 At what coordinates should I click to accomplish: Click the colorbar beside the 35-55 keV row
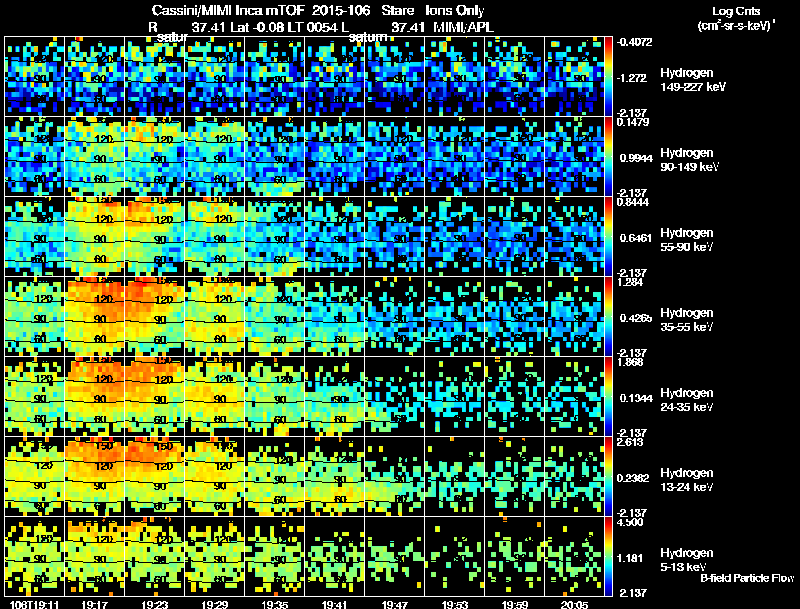coord(608,317)
